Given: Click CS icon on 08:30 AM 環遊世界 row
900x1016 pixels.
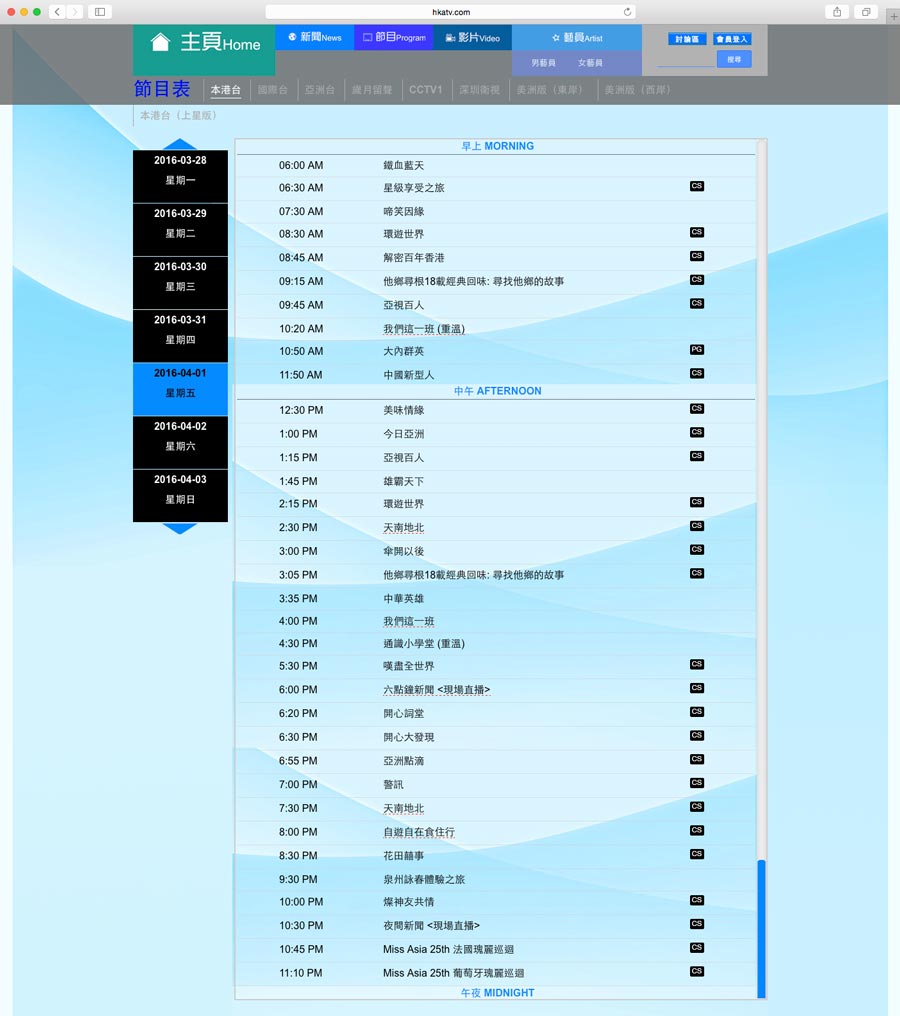Looking at the screenshot, I should pyautogui.click(x=697, y=232).
